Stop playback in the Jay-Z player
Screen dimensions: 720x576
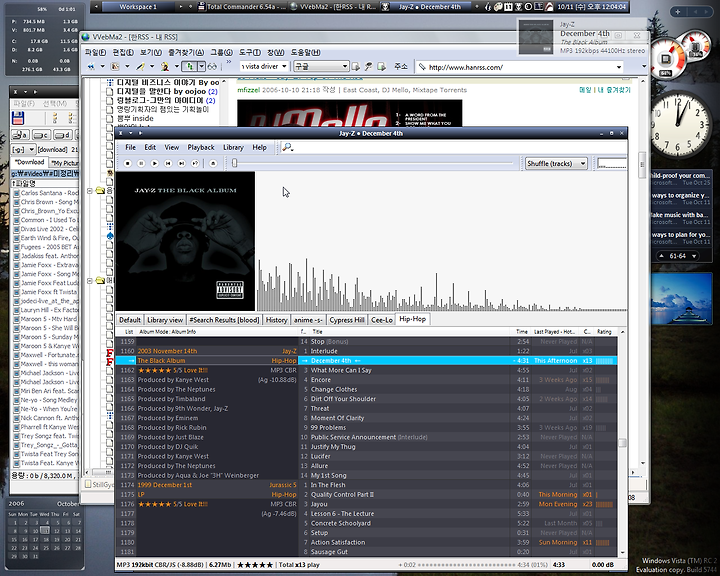coord(128,163)
